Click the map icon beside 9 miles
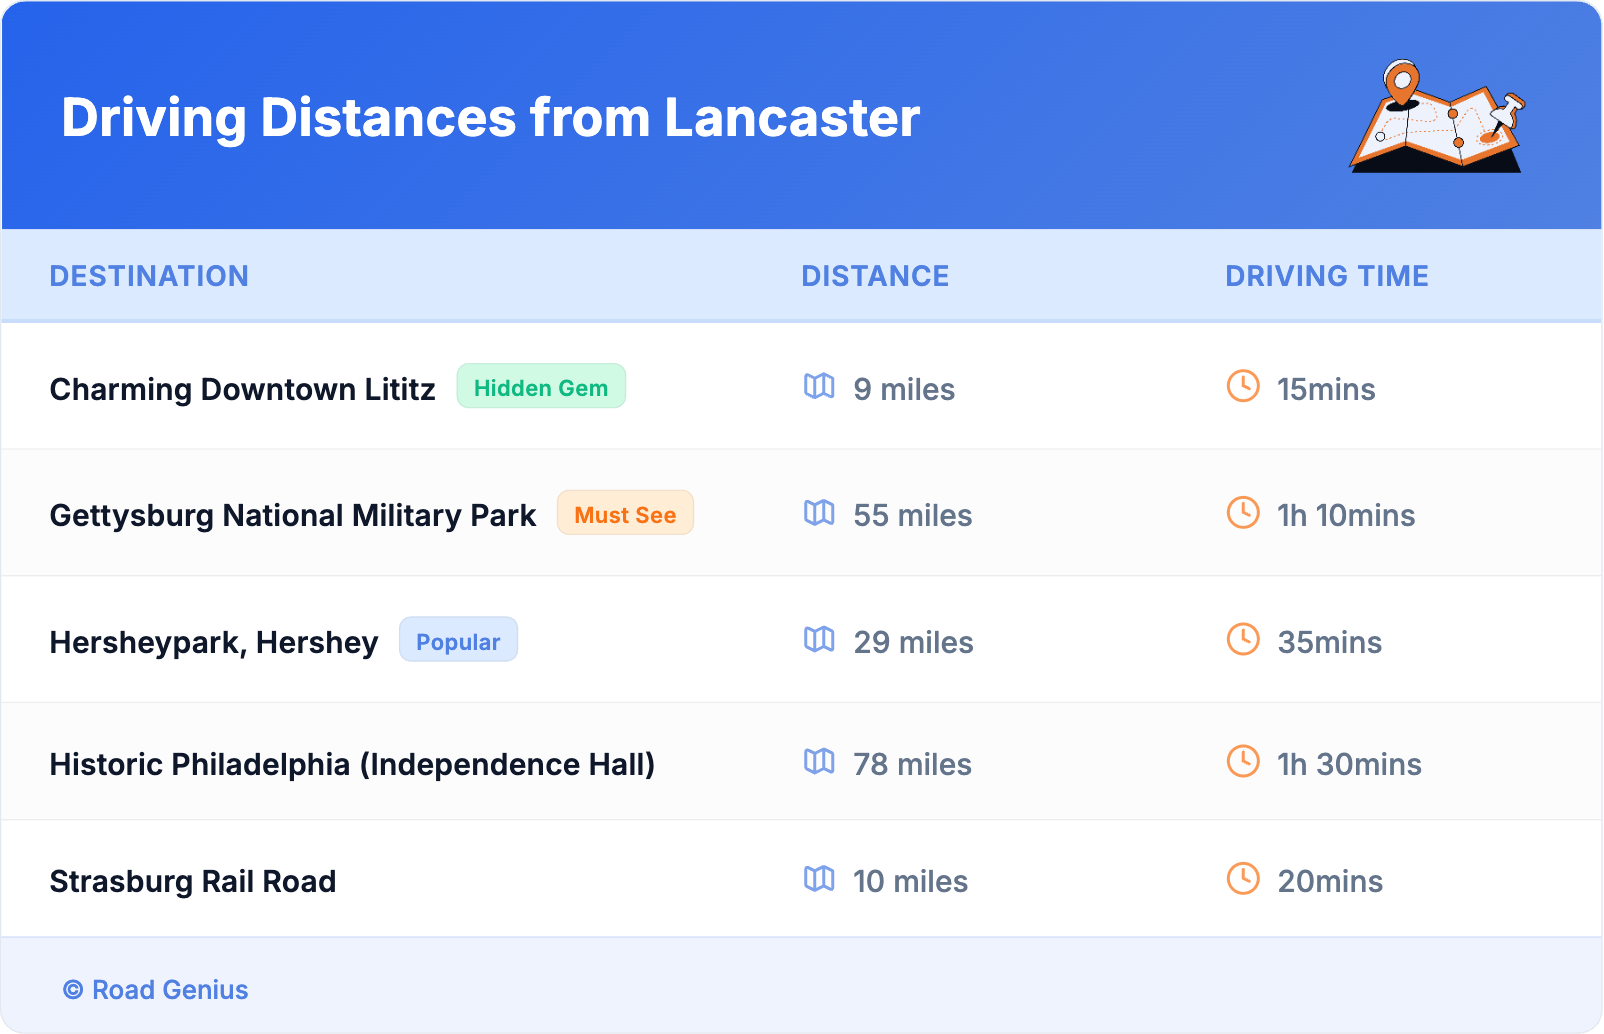This screenshot has width=1604, height=1034. 819,387
